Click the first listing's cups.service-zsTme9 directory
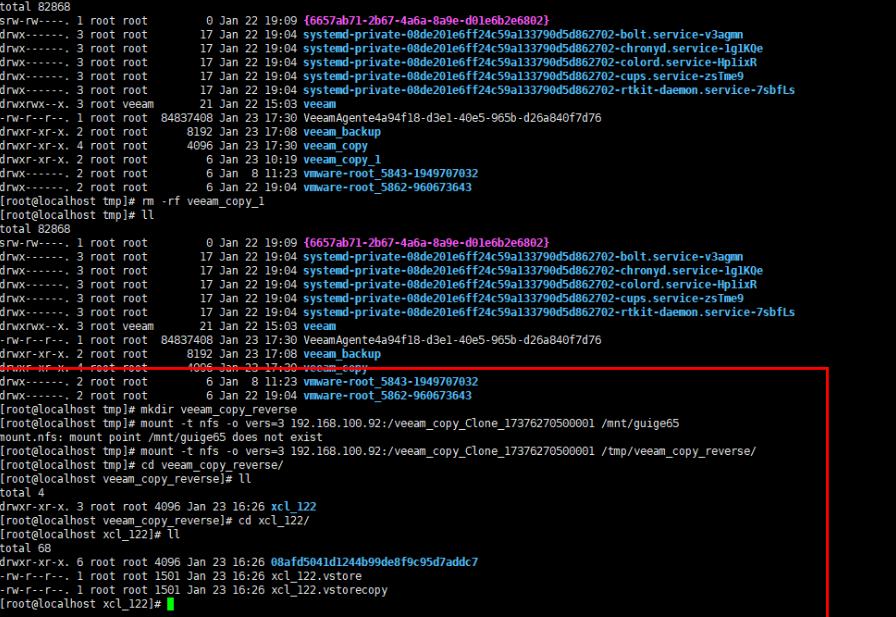The width and height of the screenshot is (896, 617). pyautogui.click(x=523, y=75)
